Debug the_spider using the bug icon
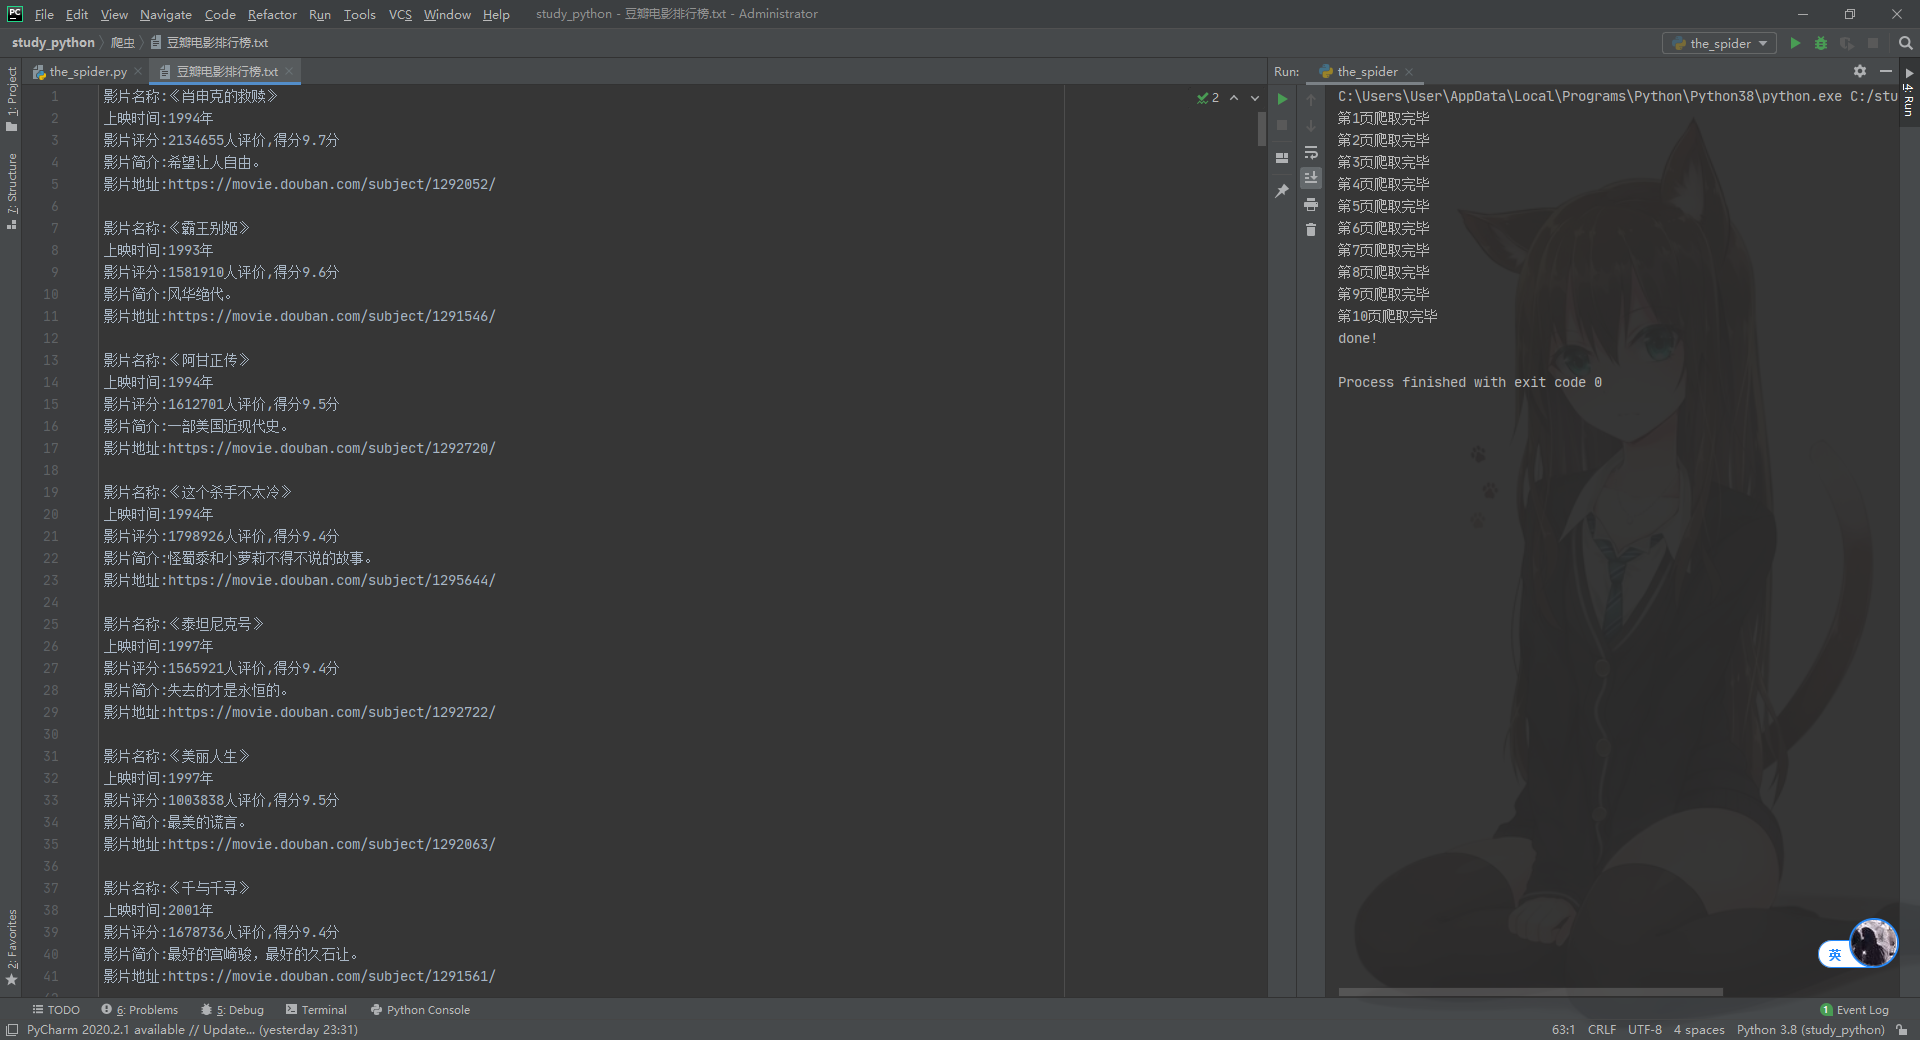 click(x=1821, y=43)
